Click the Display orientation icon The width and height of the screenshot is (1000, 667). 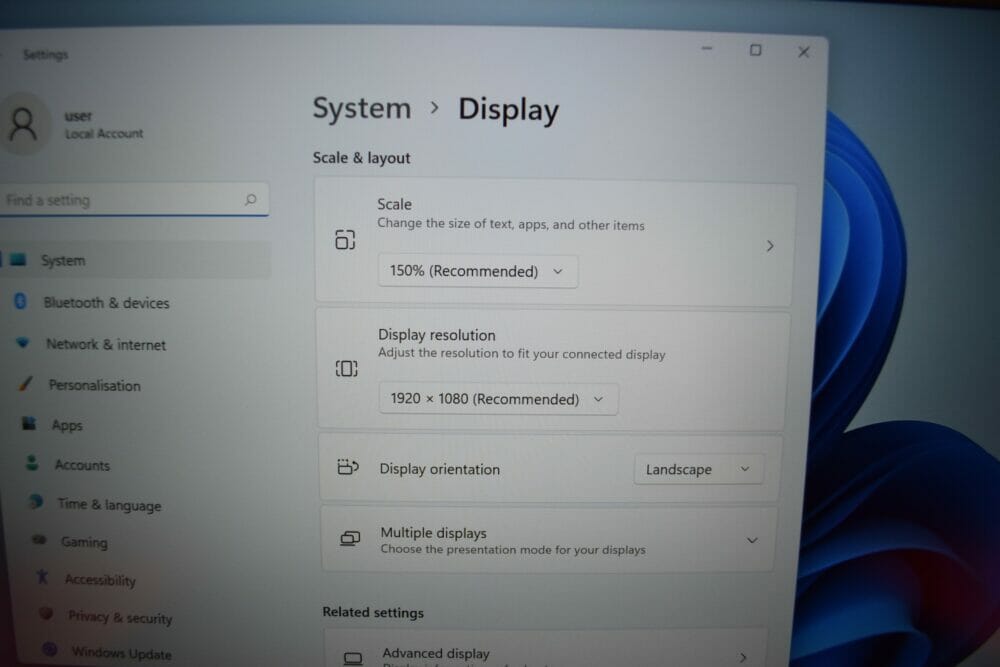point(348,467)
